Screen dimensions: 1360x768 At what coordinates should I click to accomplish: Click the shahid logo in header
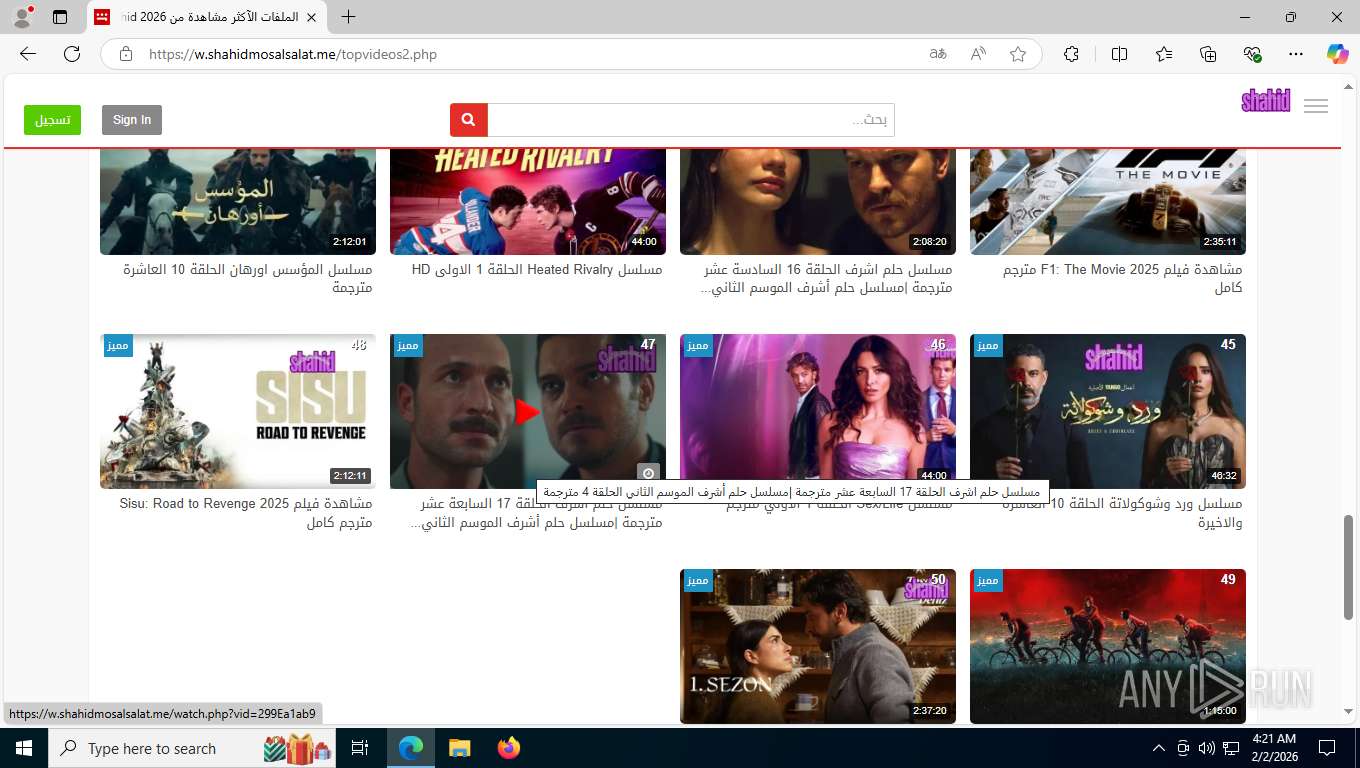pos(1266,101)
